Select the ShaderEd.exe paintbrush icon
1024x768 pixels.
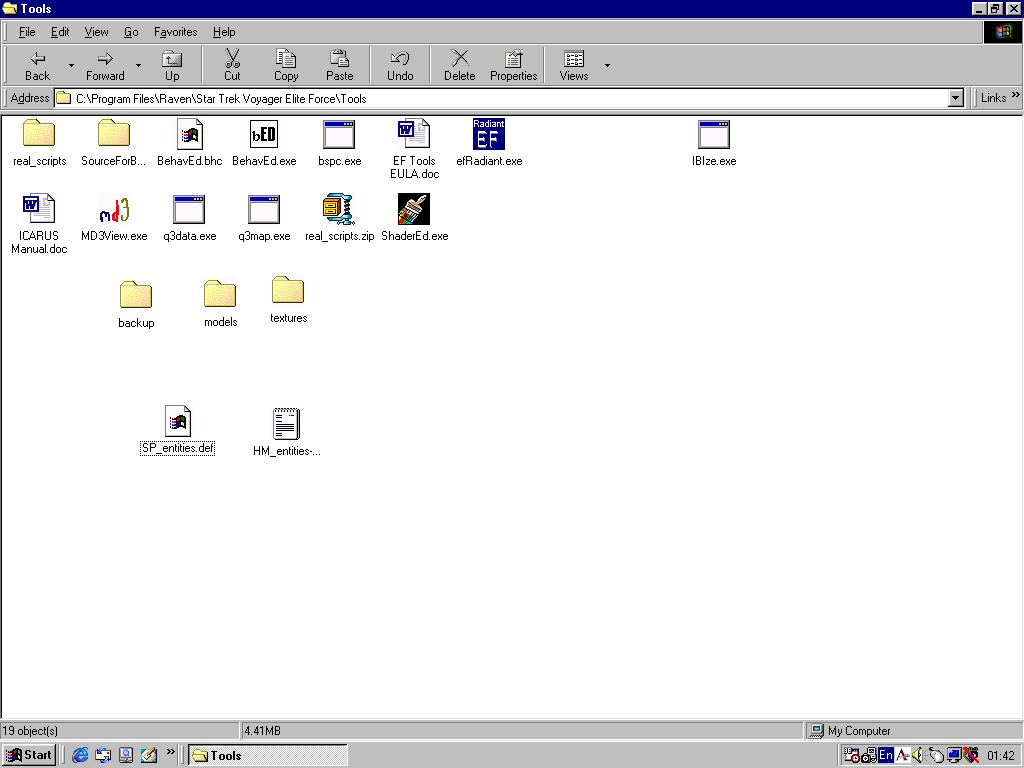tap(414, 209)
